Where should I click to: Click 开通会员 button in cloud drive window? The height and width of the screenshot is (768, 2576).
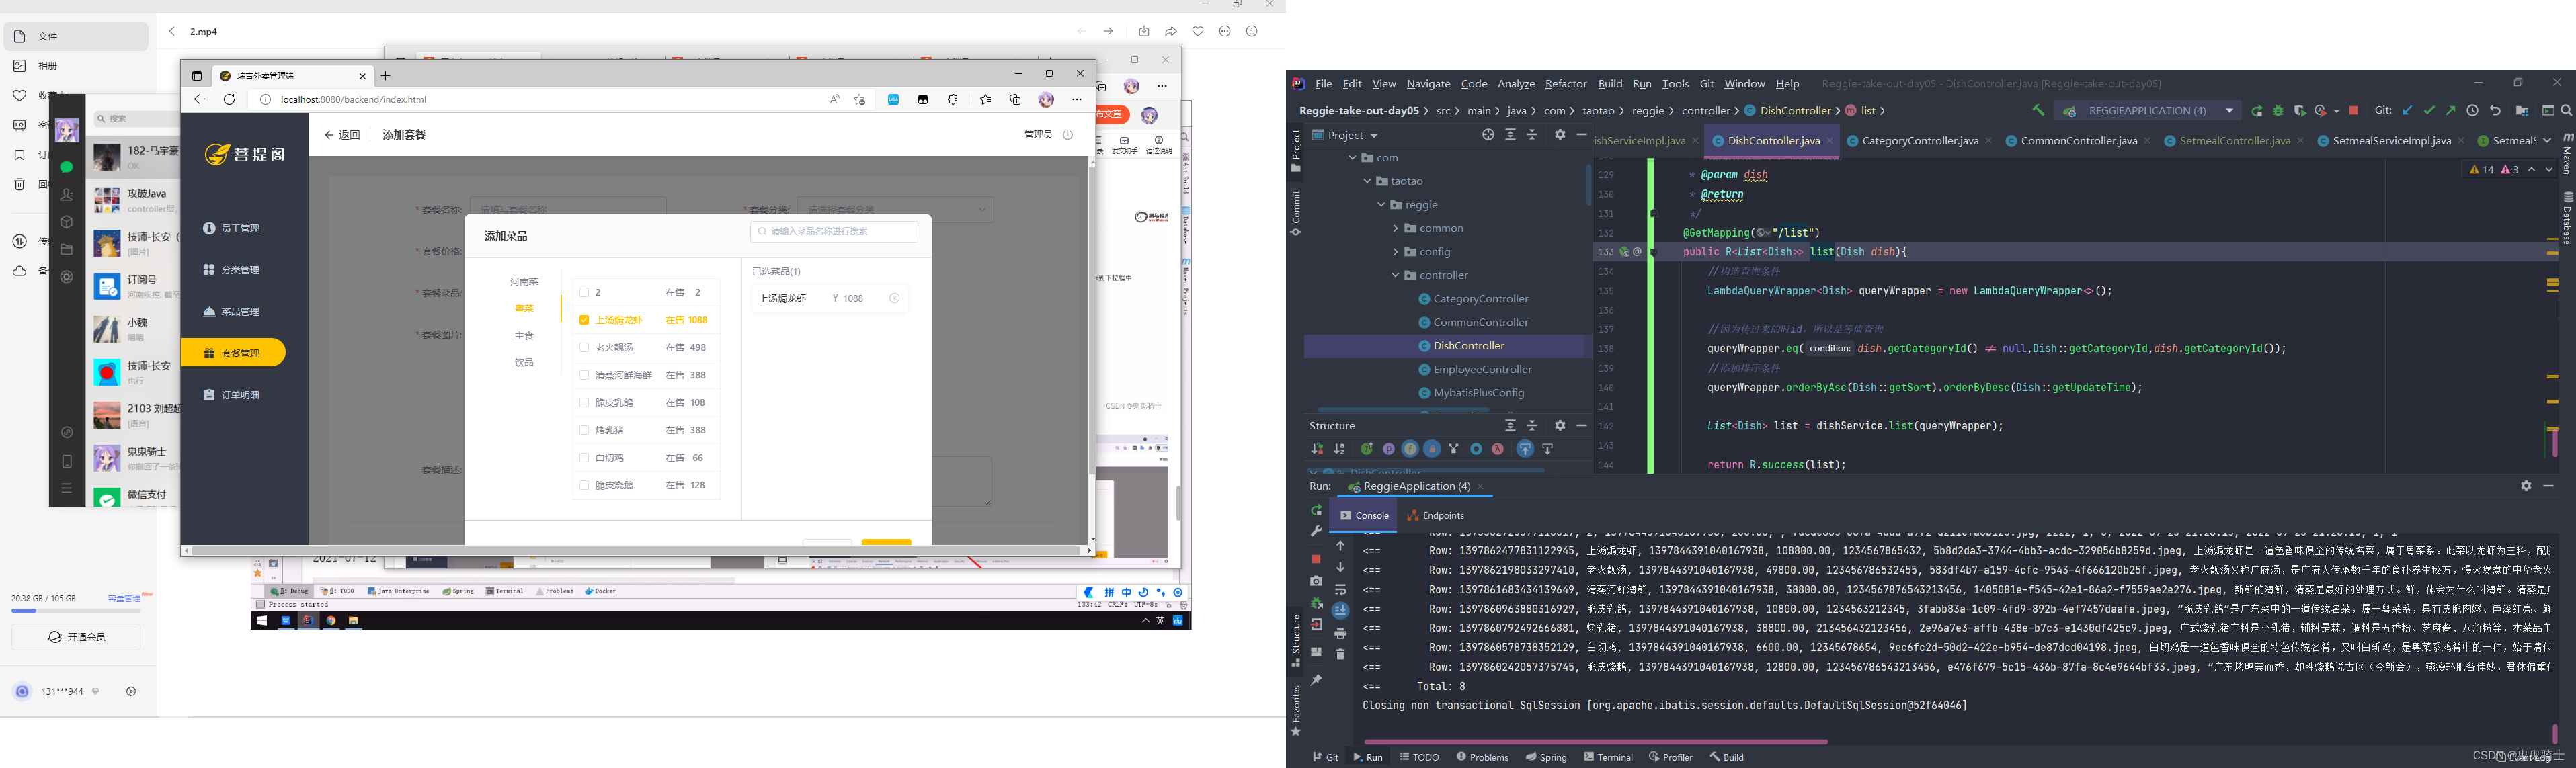(x=76, y=637)
